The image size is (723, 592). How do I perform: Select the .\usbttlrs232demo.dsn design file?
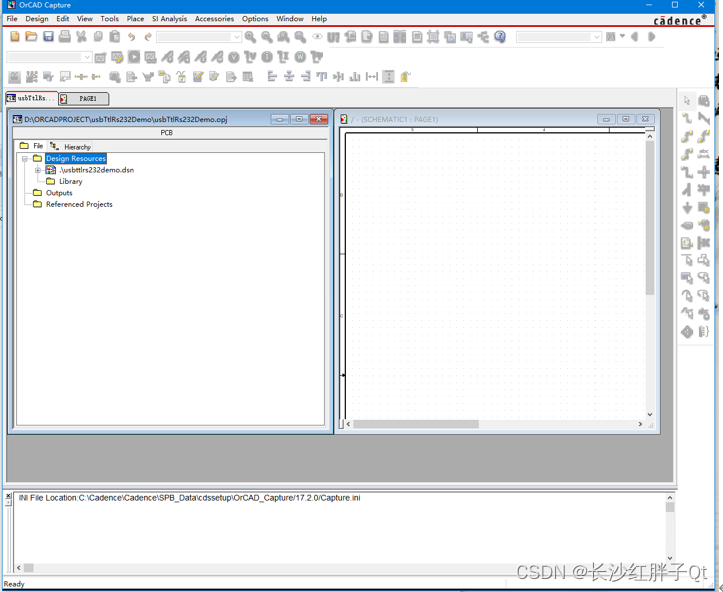tap(96, 170)
